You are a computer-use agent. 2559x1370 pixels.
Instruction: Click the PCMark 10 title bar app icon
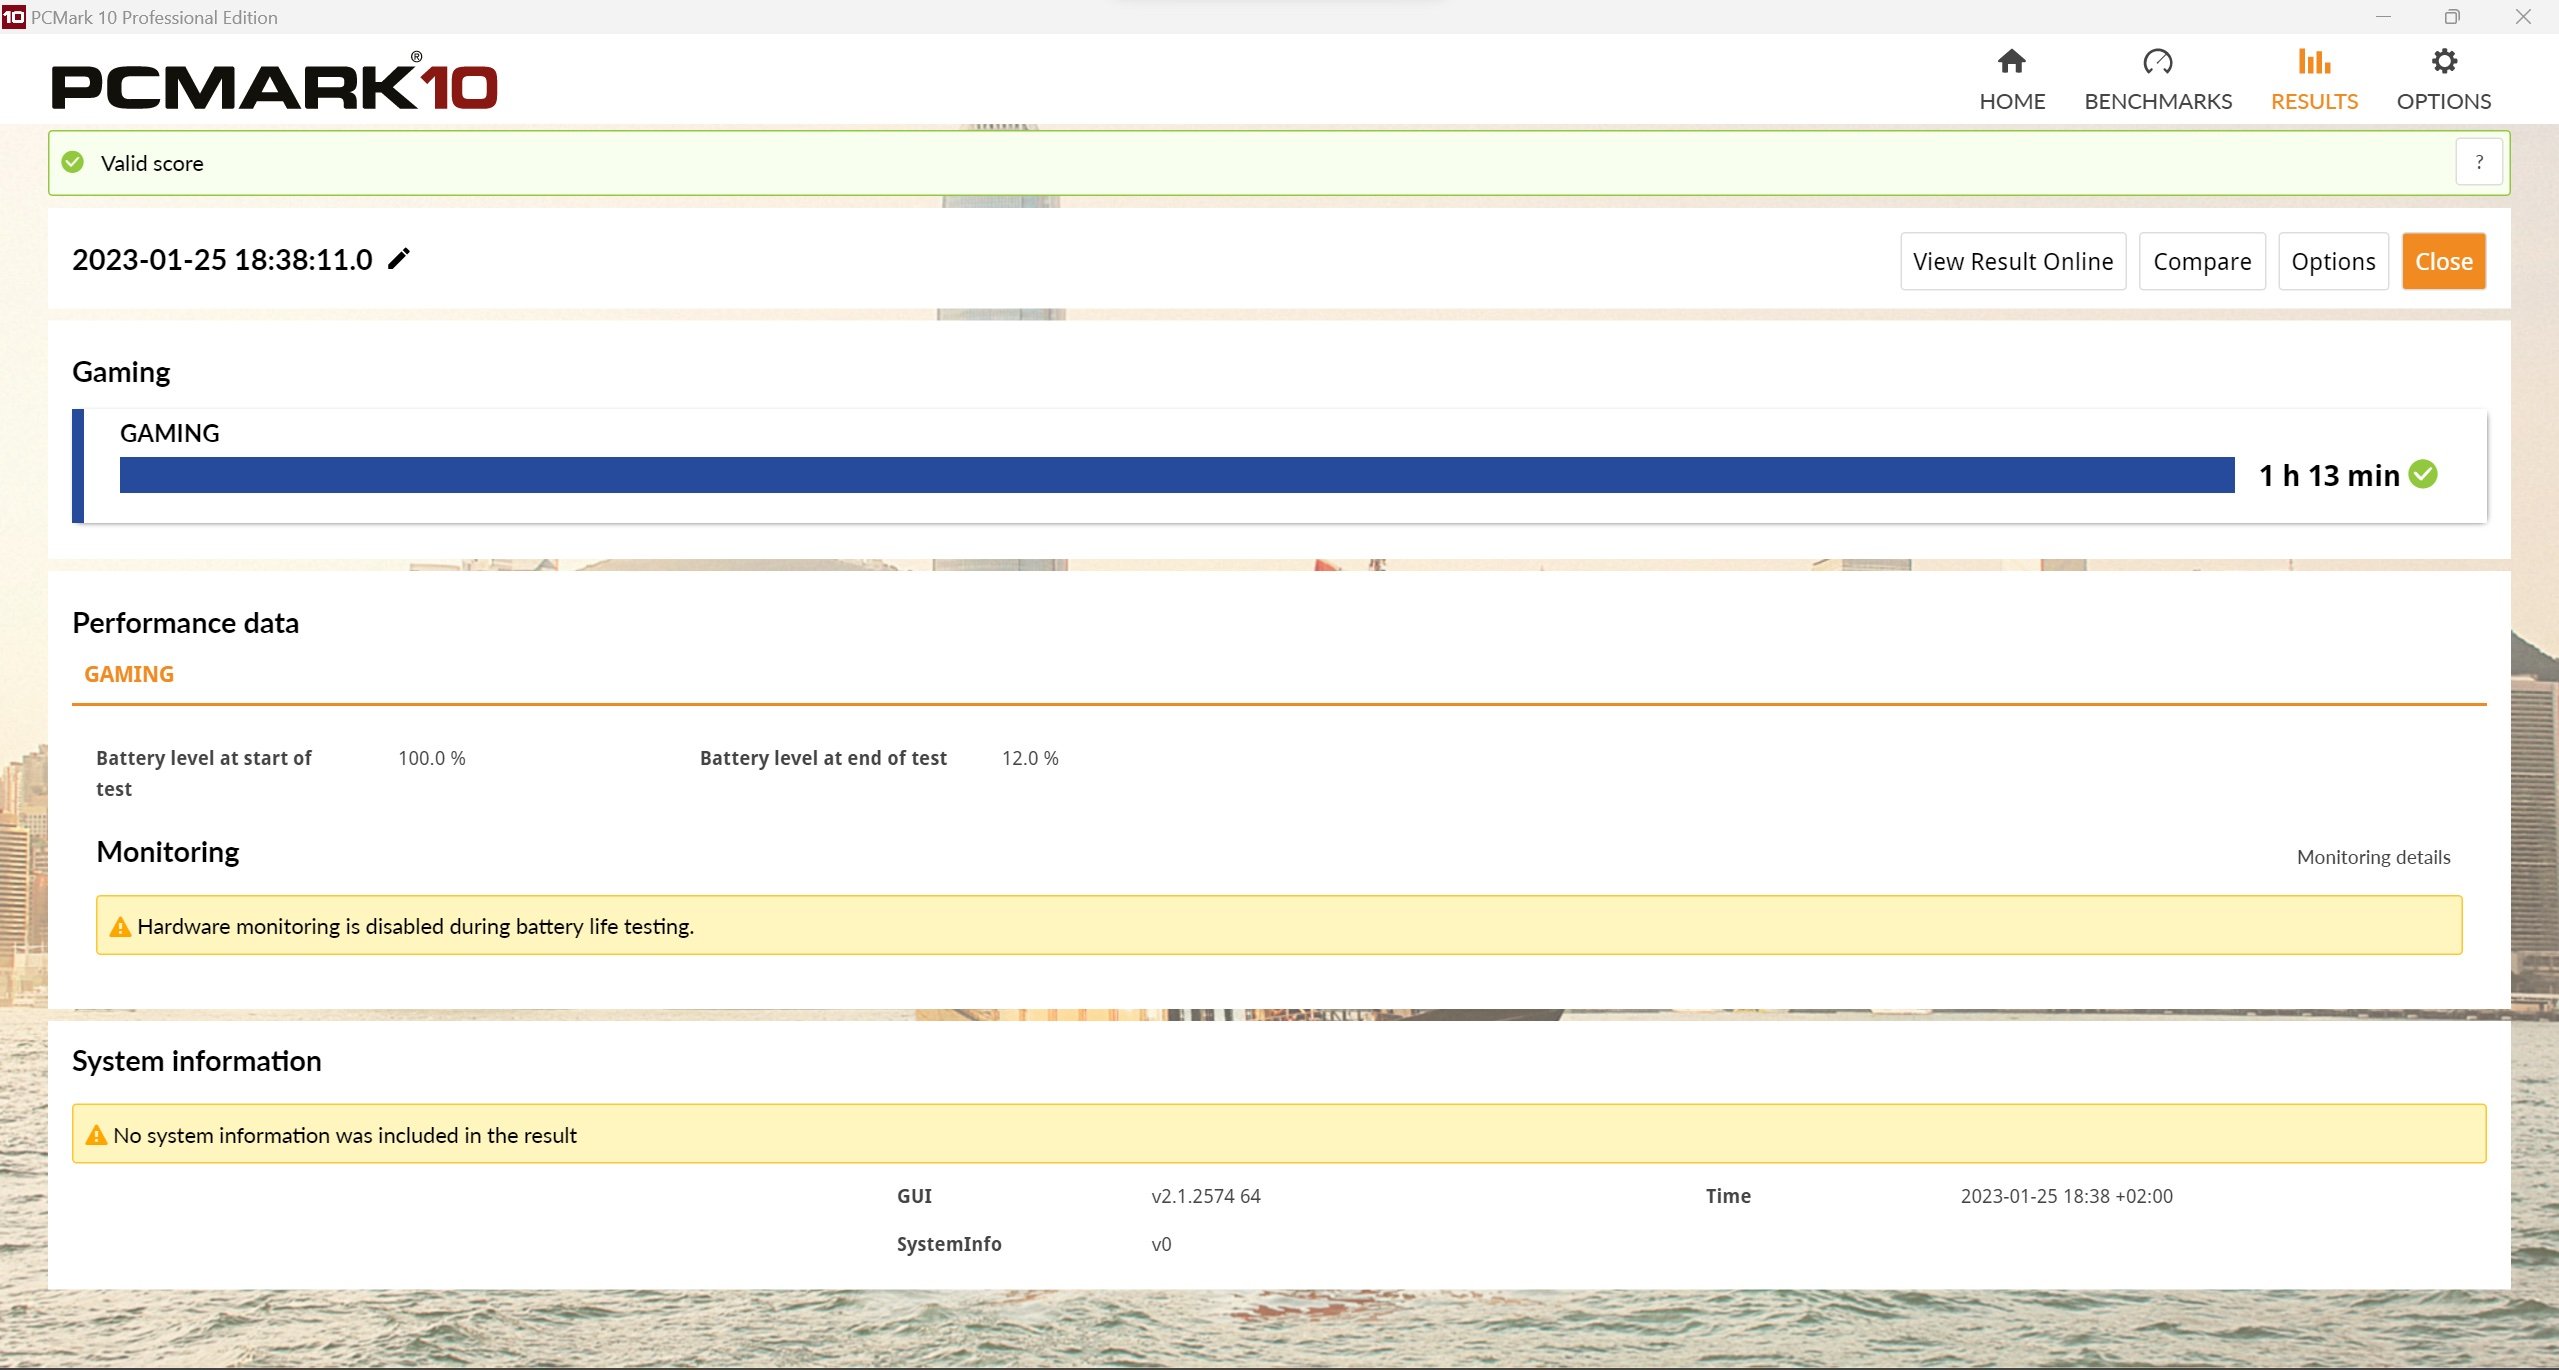pyautogui.click(x=13, y=17)
